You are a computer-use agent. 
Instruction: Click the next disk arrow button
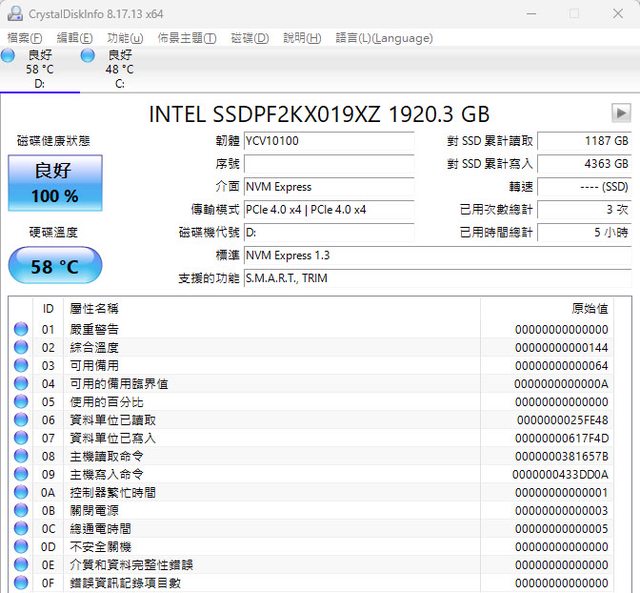point(621,113)
